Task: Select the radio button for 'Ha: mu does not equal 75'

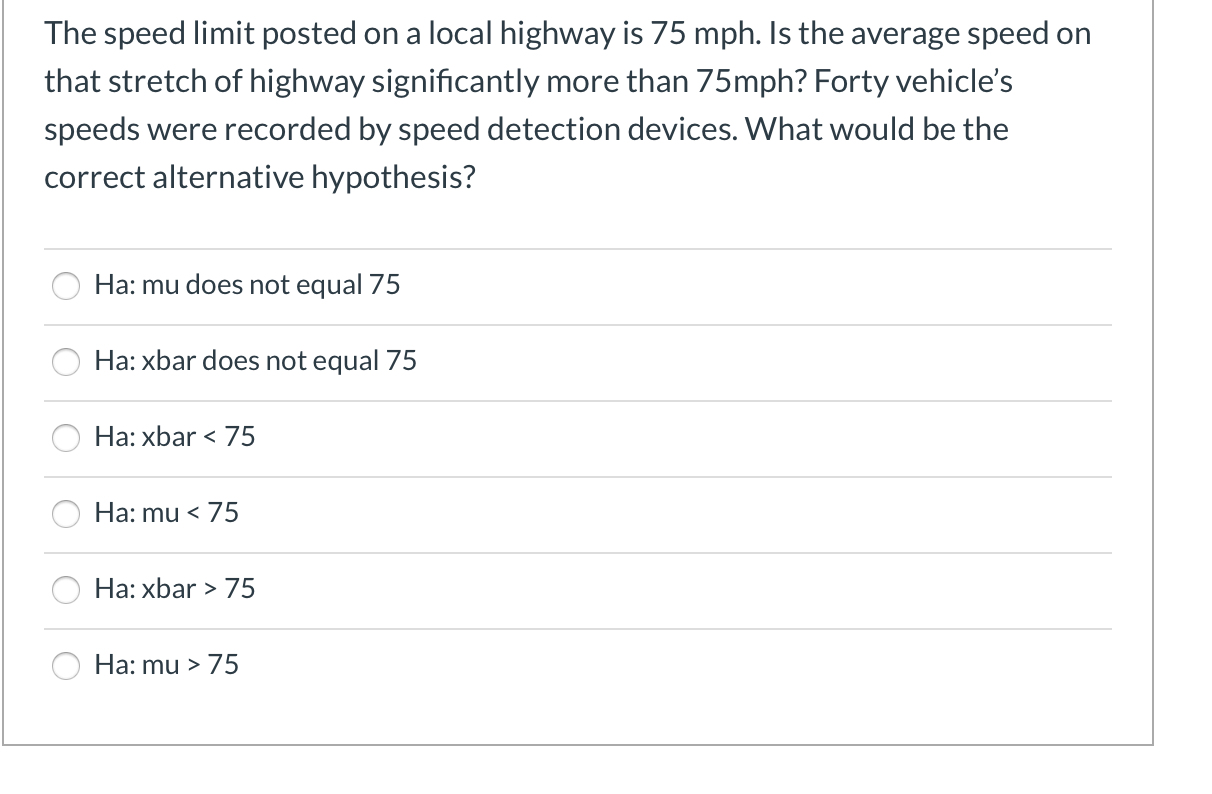Action: pyautogui.click(x=65, y=286)
